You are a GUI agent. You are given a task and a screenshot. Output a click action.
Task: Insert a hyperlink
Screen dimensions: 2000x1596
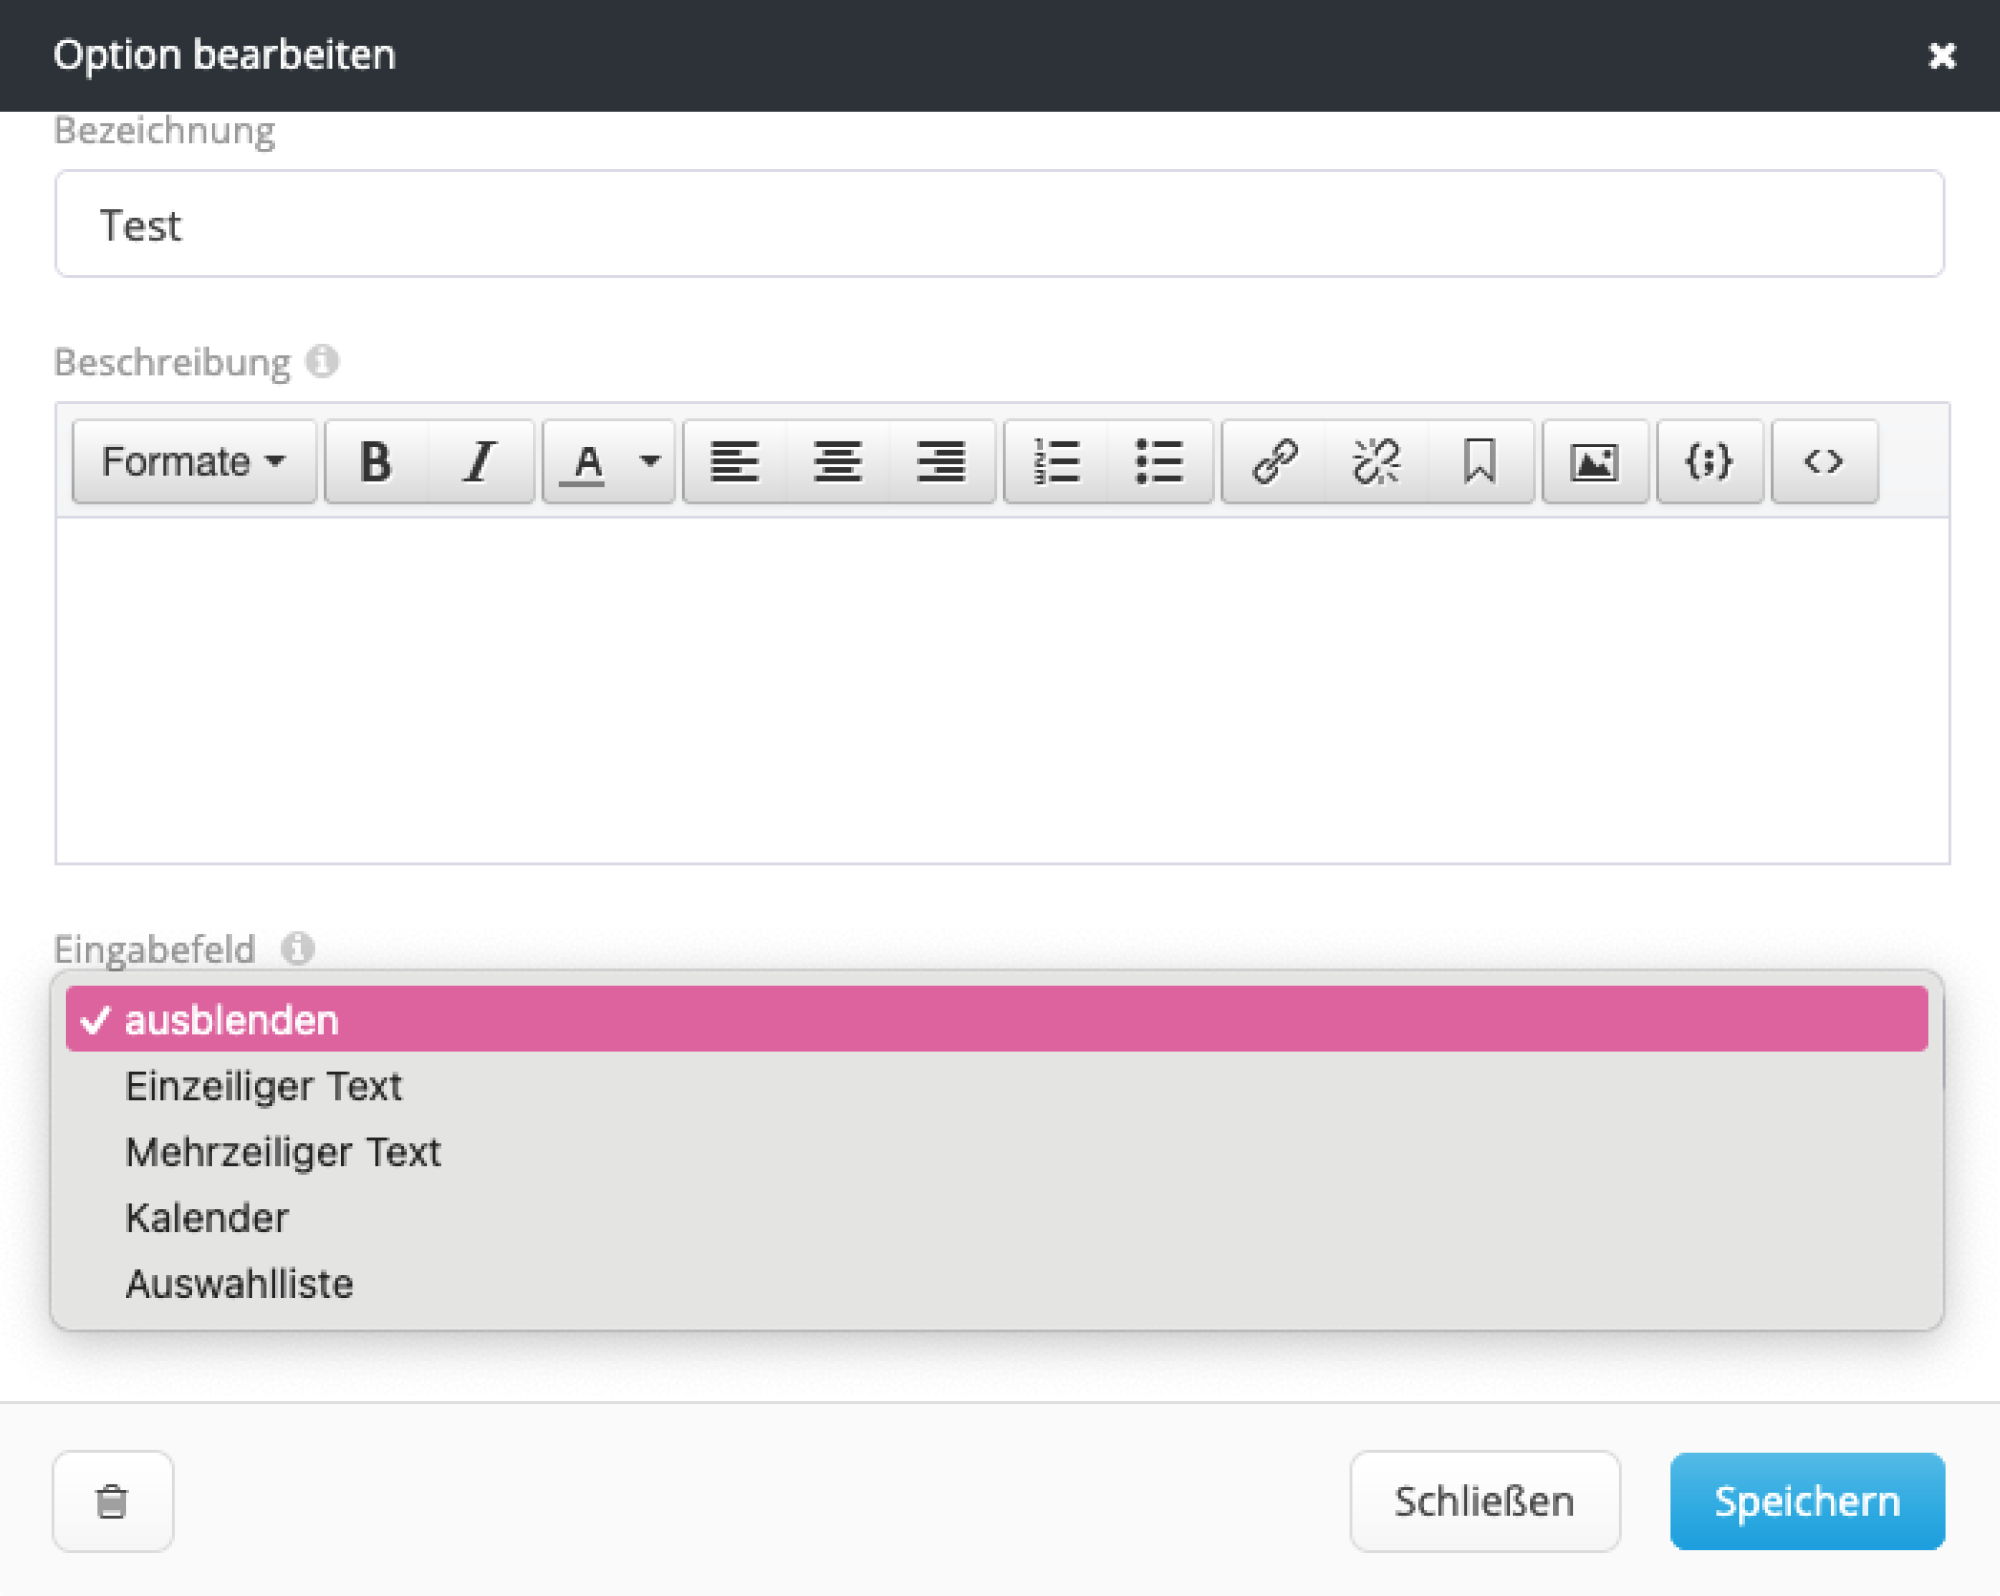[x=1275, y=462]
